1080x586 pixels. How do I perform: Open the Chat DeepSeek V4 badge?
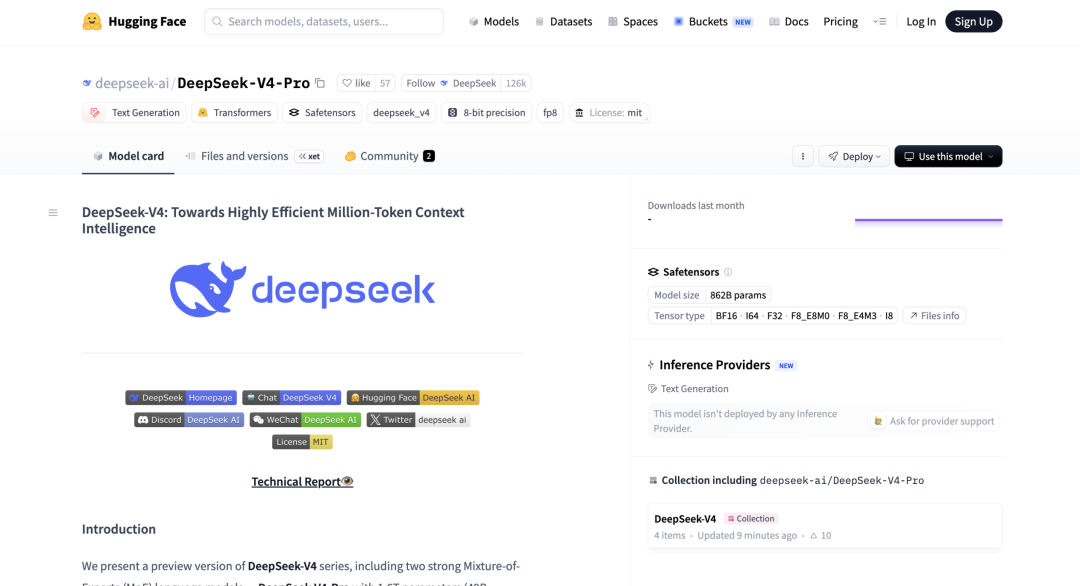click(x=291, y=397)
